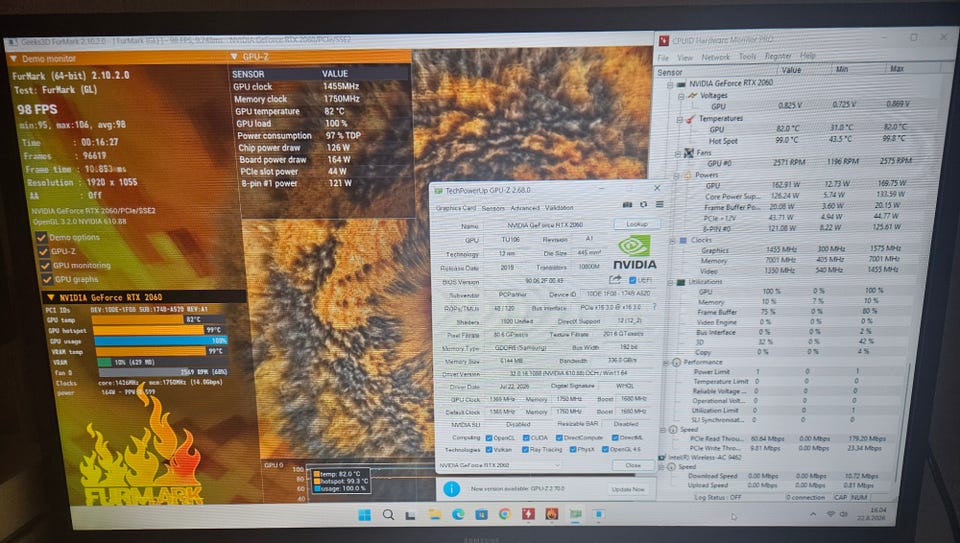The width and height of the screenshot is (960, 543).
Task: Click the Value column header in HWMonitor
Action: (x=791, y=70)
